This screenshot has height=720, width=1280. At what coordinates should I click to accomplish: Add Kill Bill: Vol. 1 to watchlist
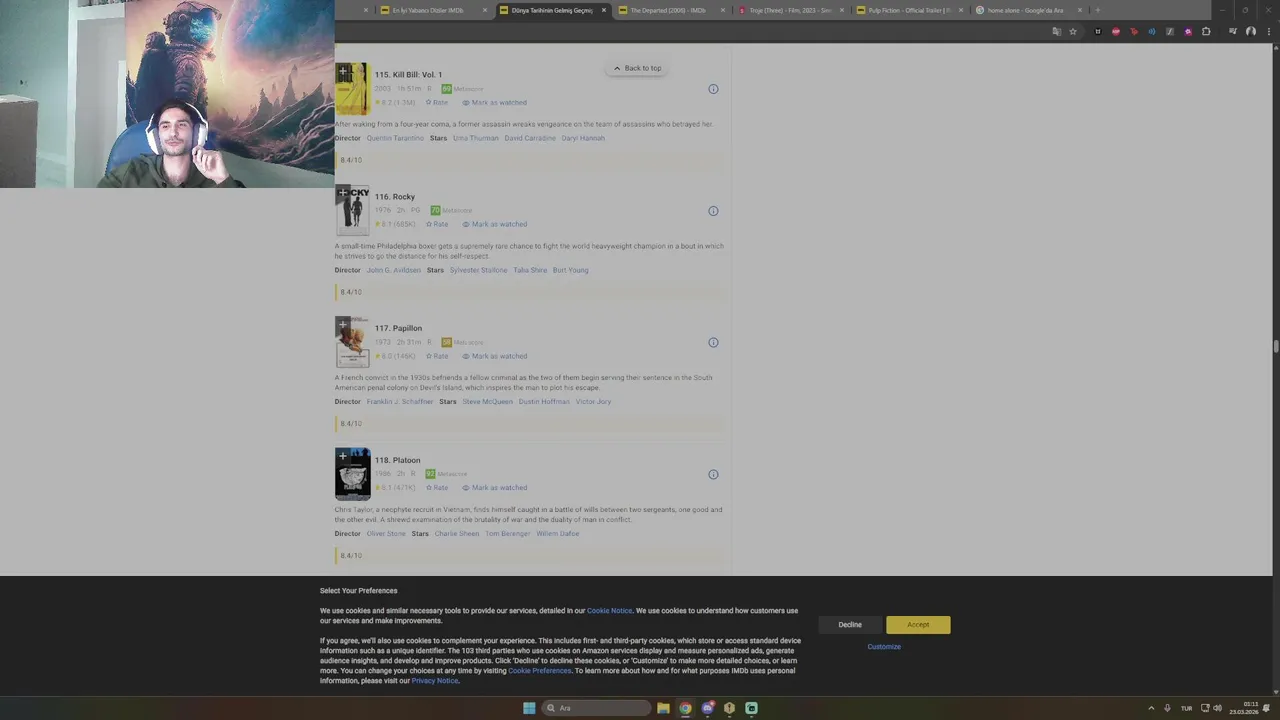(342, 72)
